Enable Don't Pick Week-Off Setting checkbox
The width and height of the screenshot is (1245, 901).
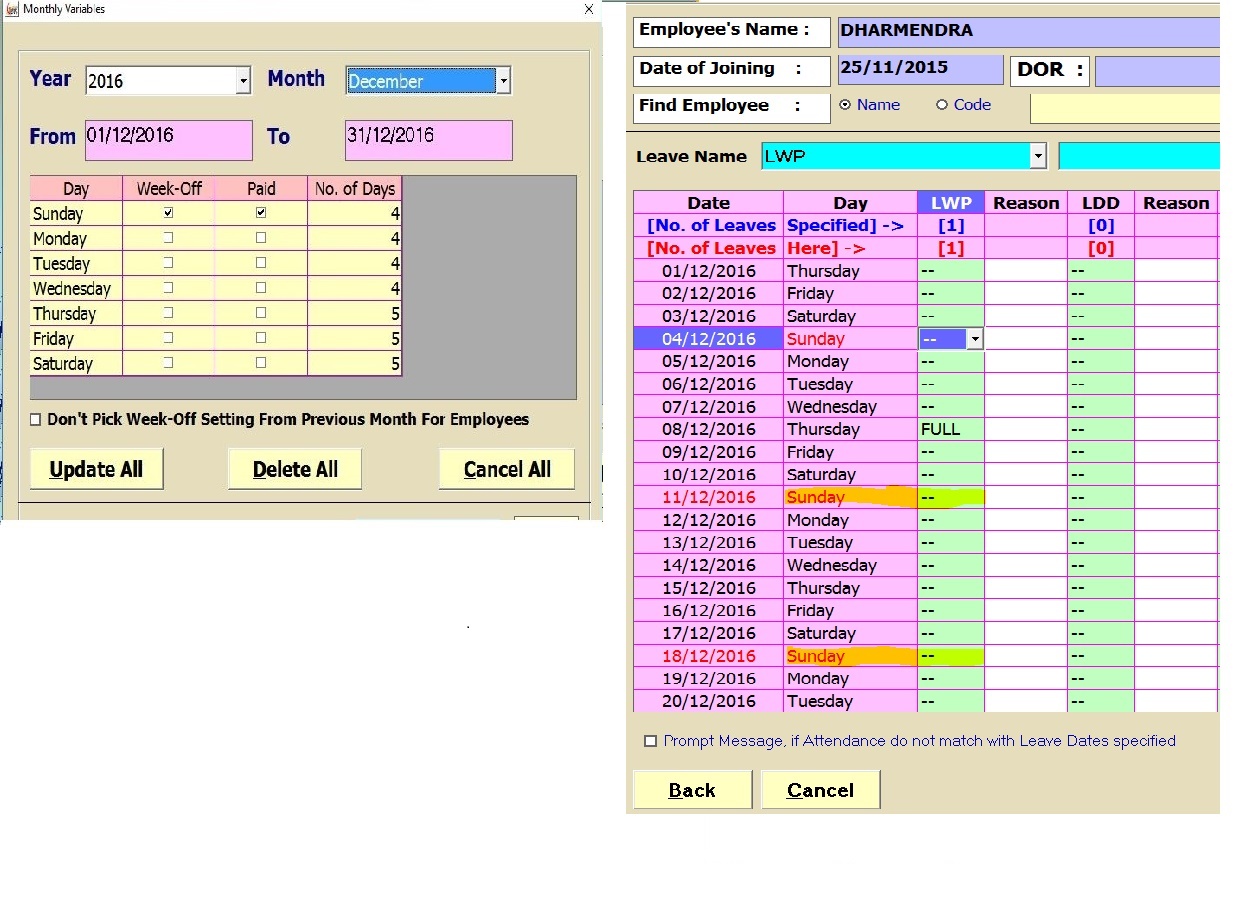pyautogui.click(x=36, y=420)
